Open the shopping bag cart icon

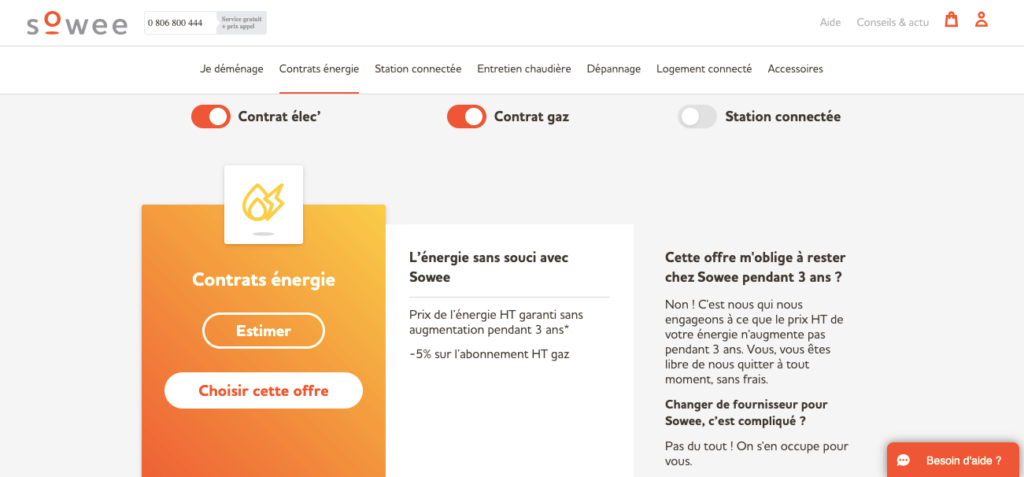(952, 20)
